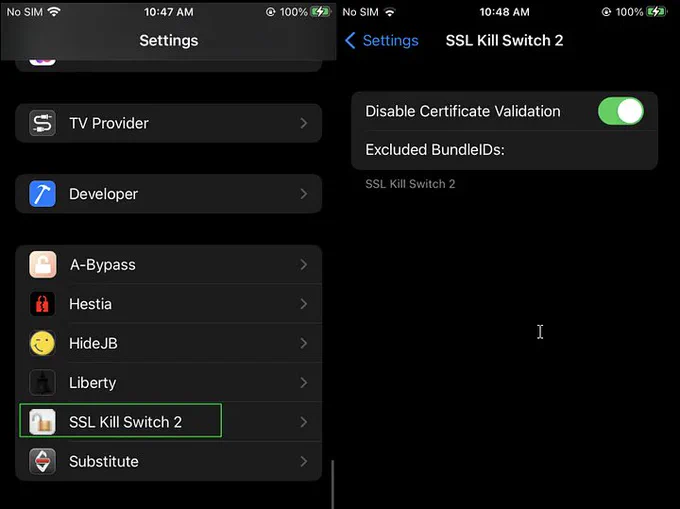Viewport: 680px width, 509px height.
Task: Tap the blue back chevron icon
Action: [x=350, y=40]
